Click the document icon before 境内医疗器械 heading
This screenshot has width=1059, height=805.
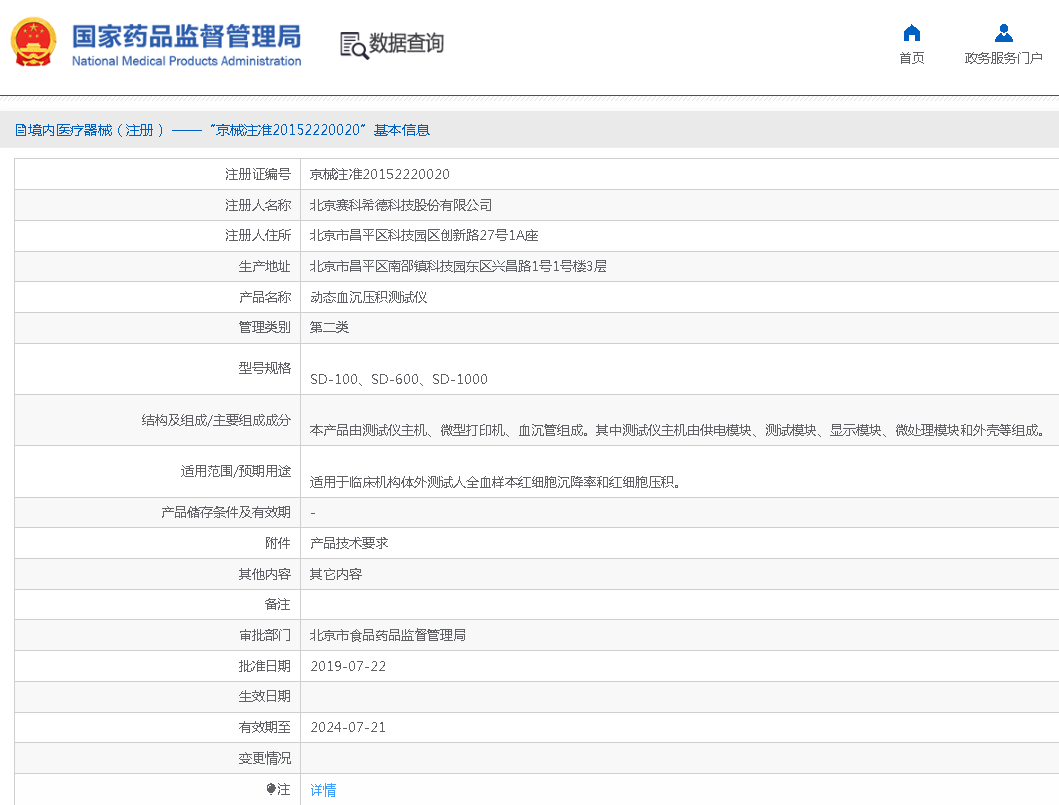click(20, 131)
